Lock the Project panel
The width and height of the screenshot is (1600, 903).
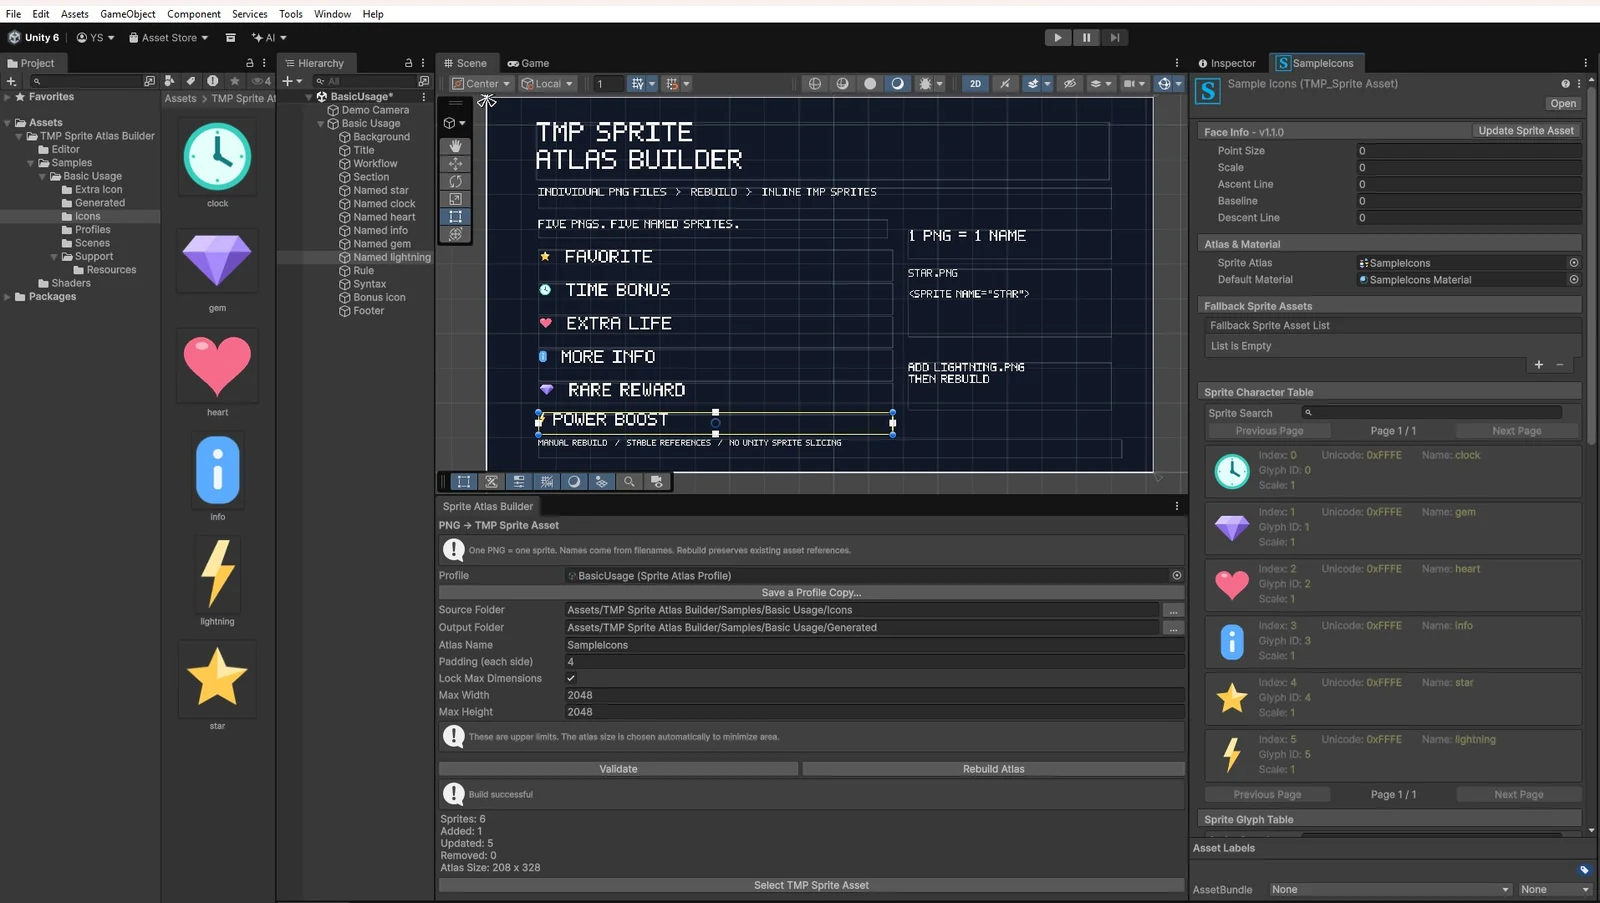250,63
